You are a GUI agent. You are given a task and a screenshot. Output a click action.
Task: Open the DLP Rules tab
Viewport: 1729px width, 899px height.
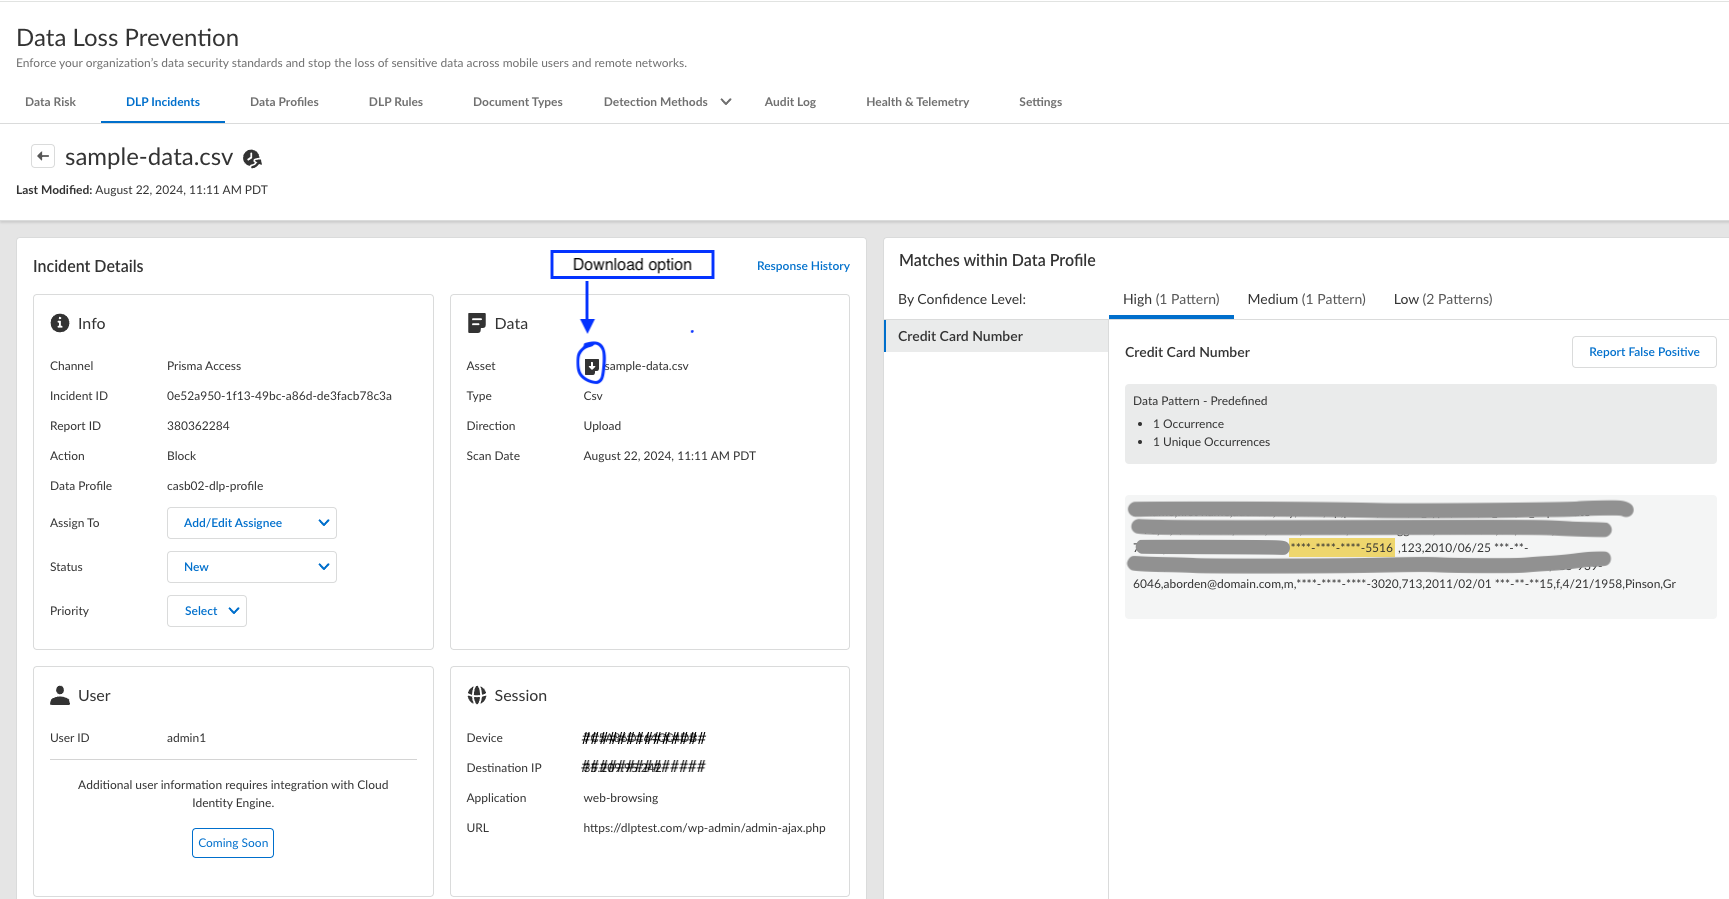pyautogui.click(x=395, y=102)
